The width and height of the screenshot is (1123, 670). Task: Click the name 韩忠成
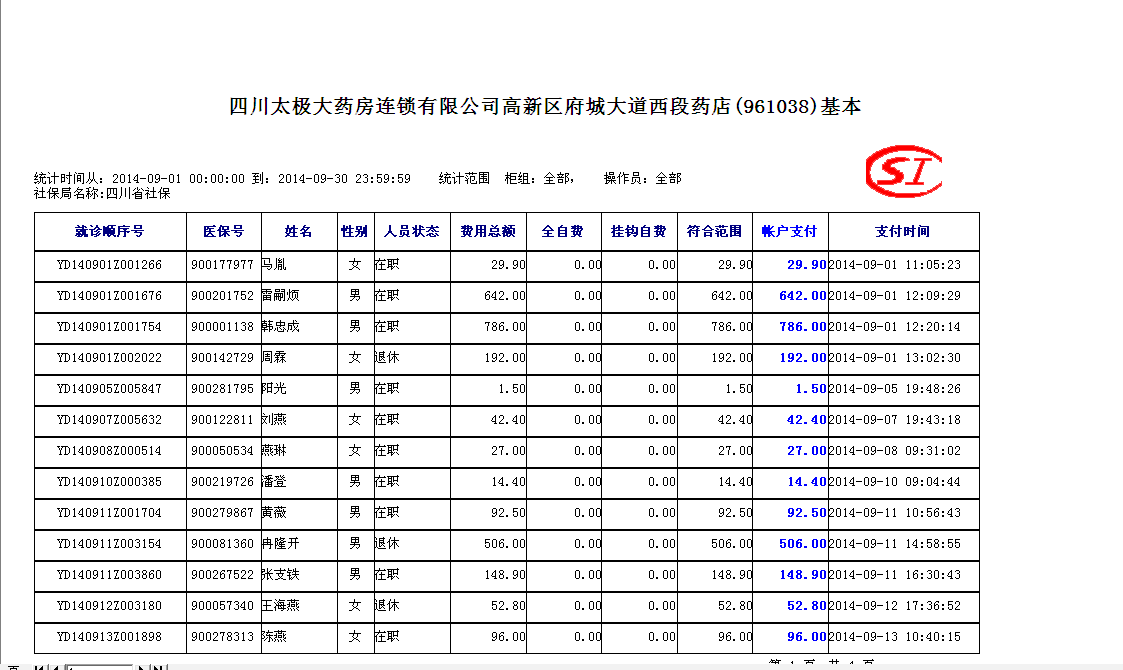[281, 327]
